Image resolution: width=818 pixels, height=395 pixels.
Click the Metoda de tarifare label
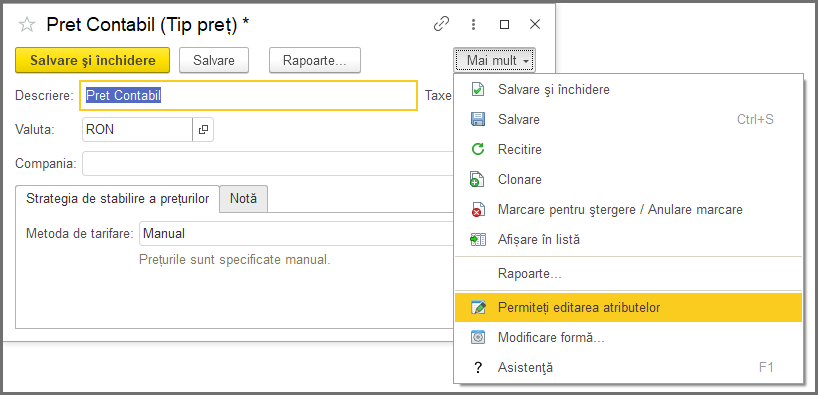click(x=80, y=233)
